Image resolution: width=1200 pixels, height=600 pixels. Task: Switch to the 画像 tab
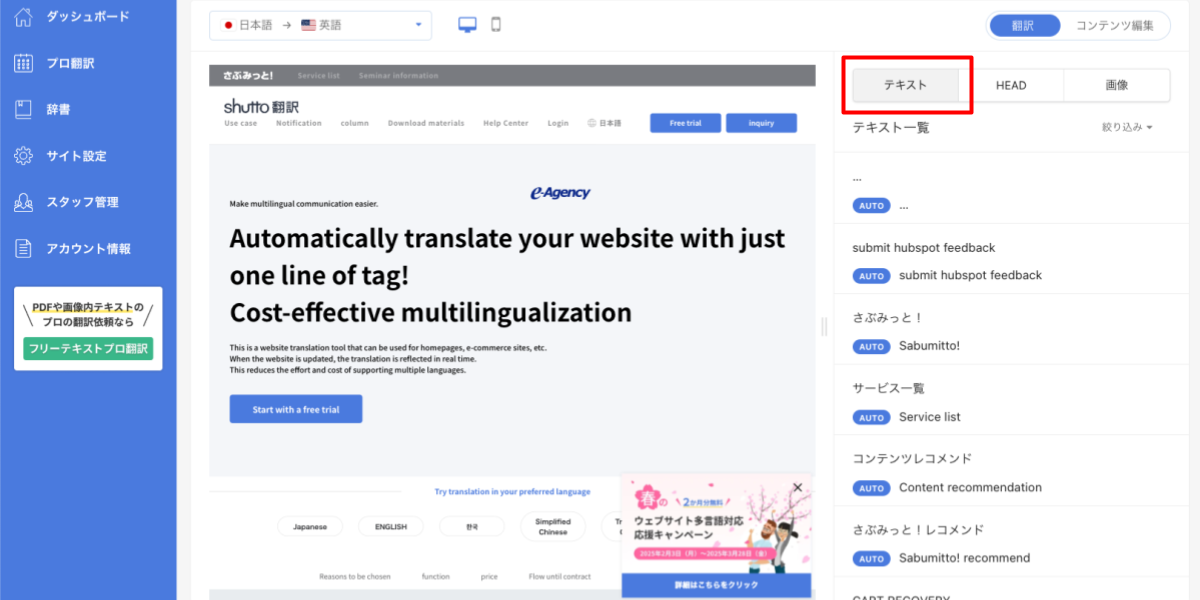(x=1117, y=85)
